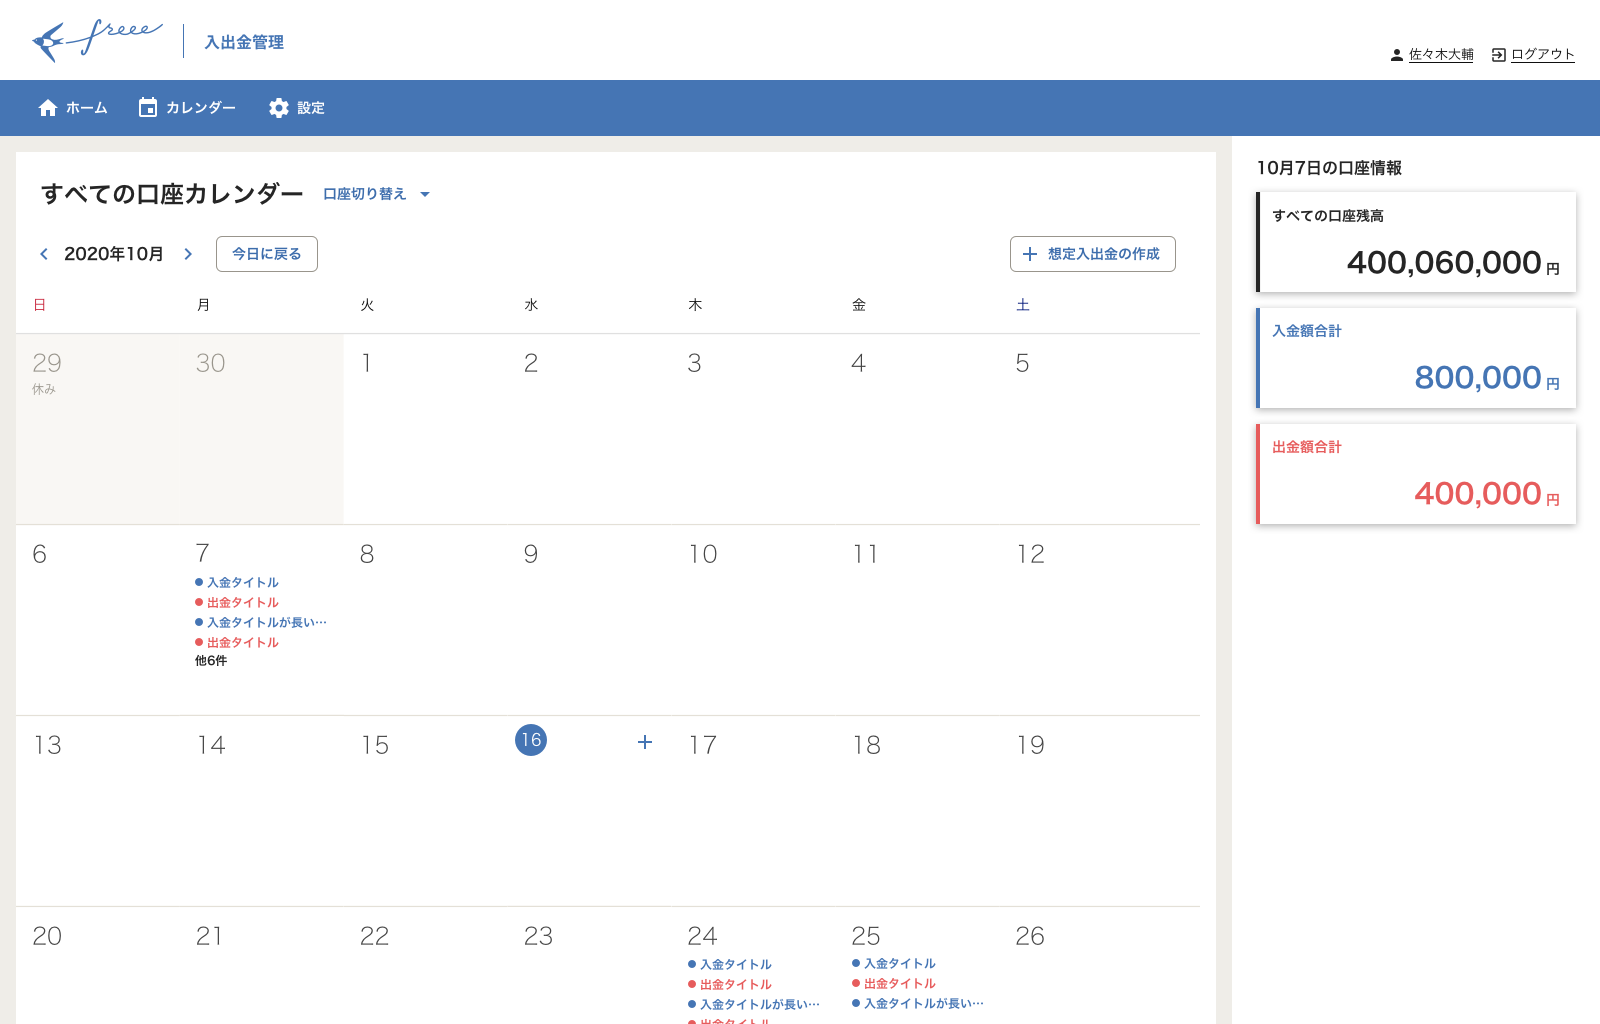
Task: Click the calendar icon in the navbar
Action: [148, 108]
